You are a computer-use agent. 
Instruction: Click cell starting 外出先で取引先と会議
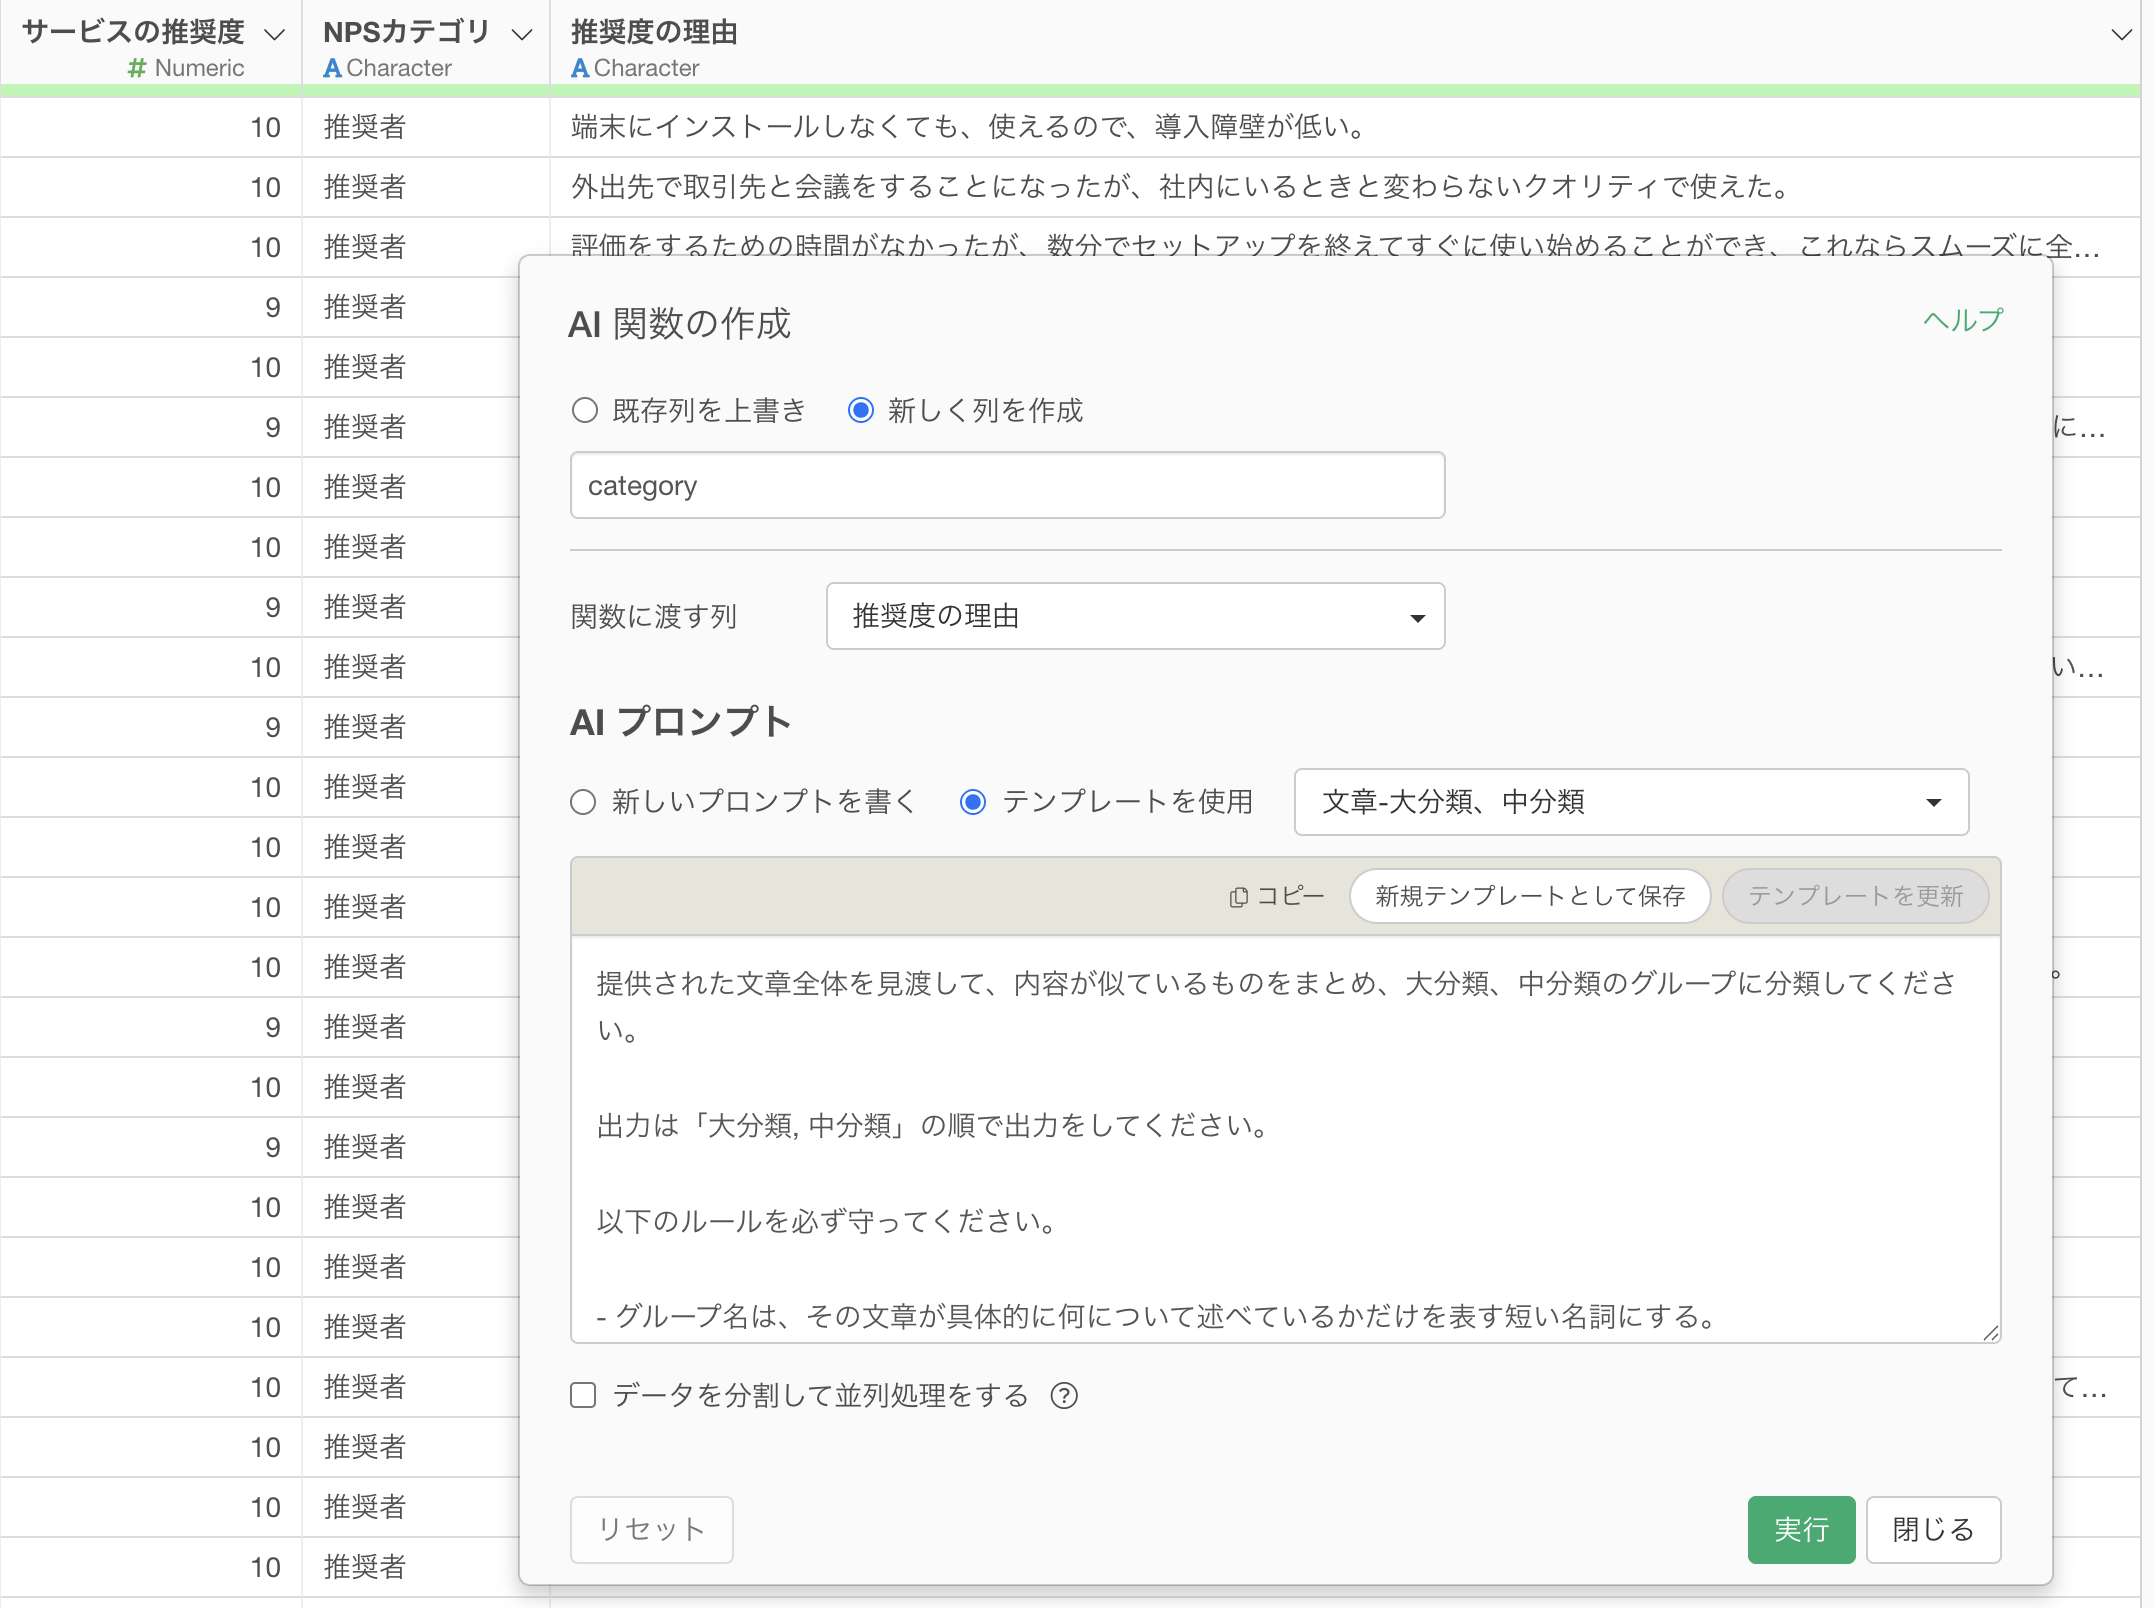click(1345, 187)
